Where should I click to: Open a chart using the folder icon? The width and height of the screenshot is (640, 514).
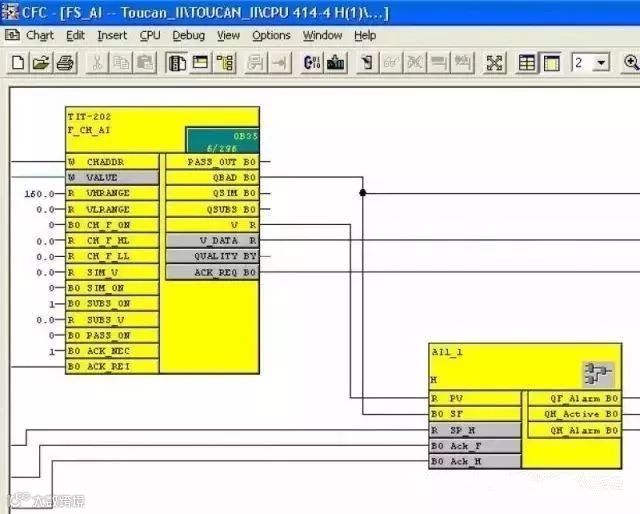pyautogui.click(x=41, y=63)
